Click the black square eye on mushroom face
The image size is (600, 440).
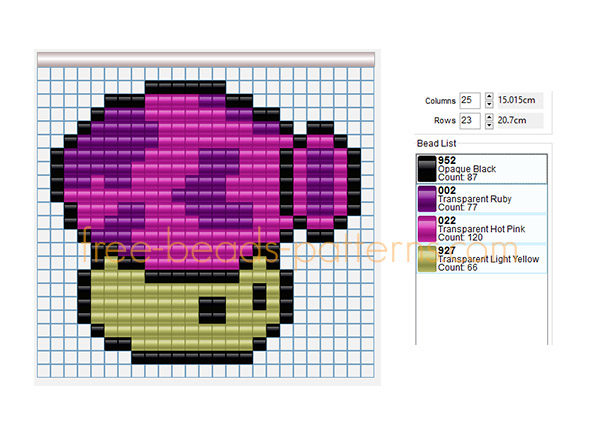point(212,311)
